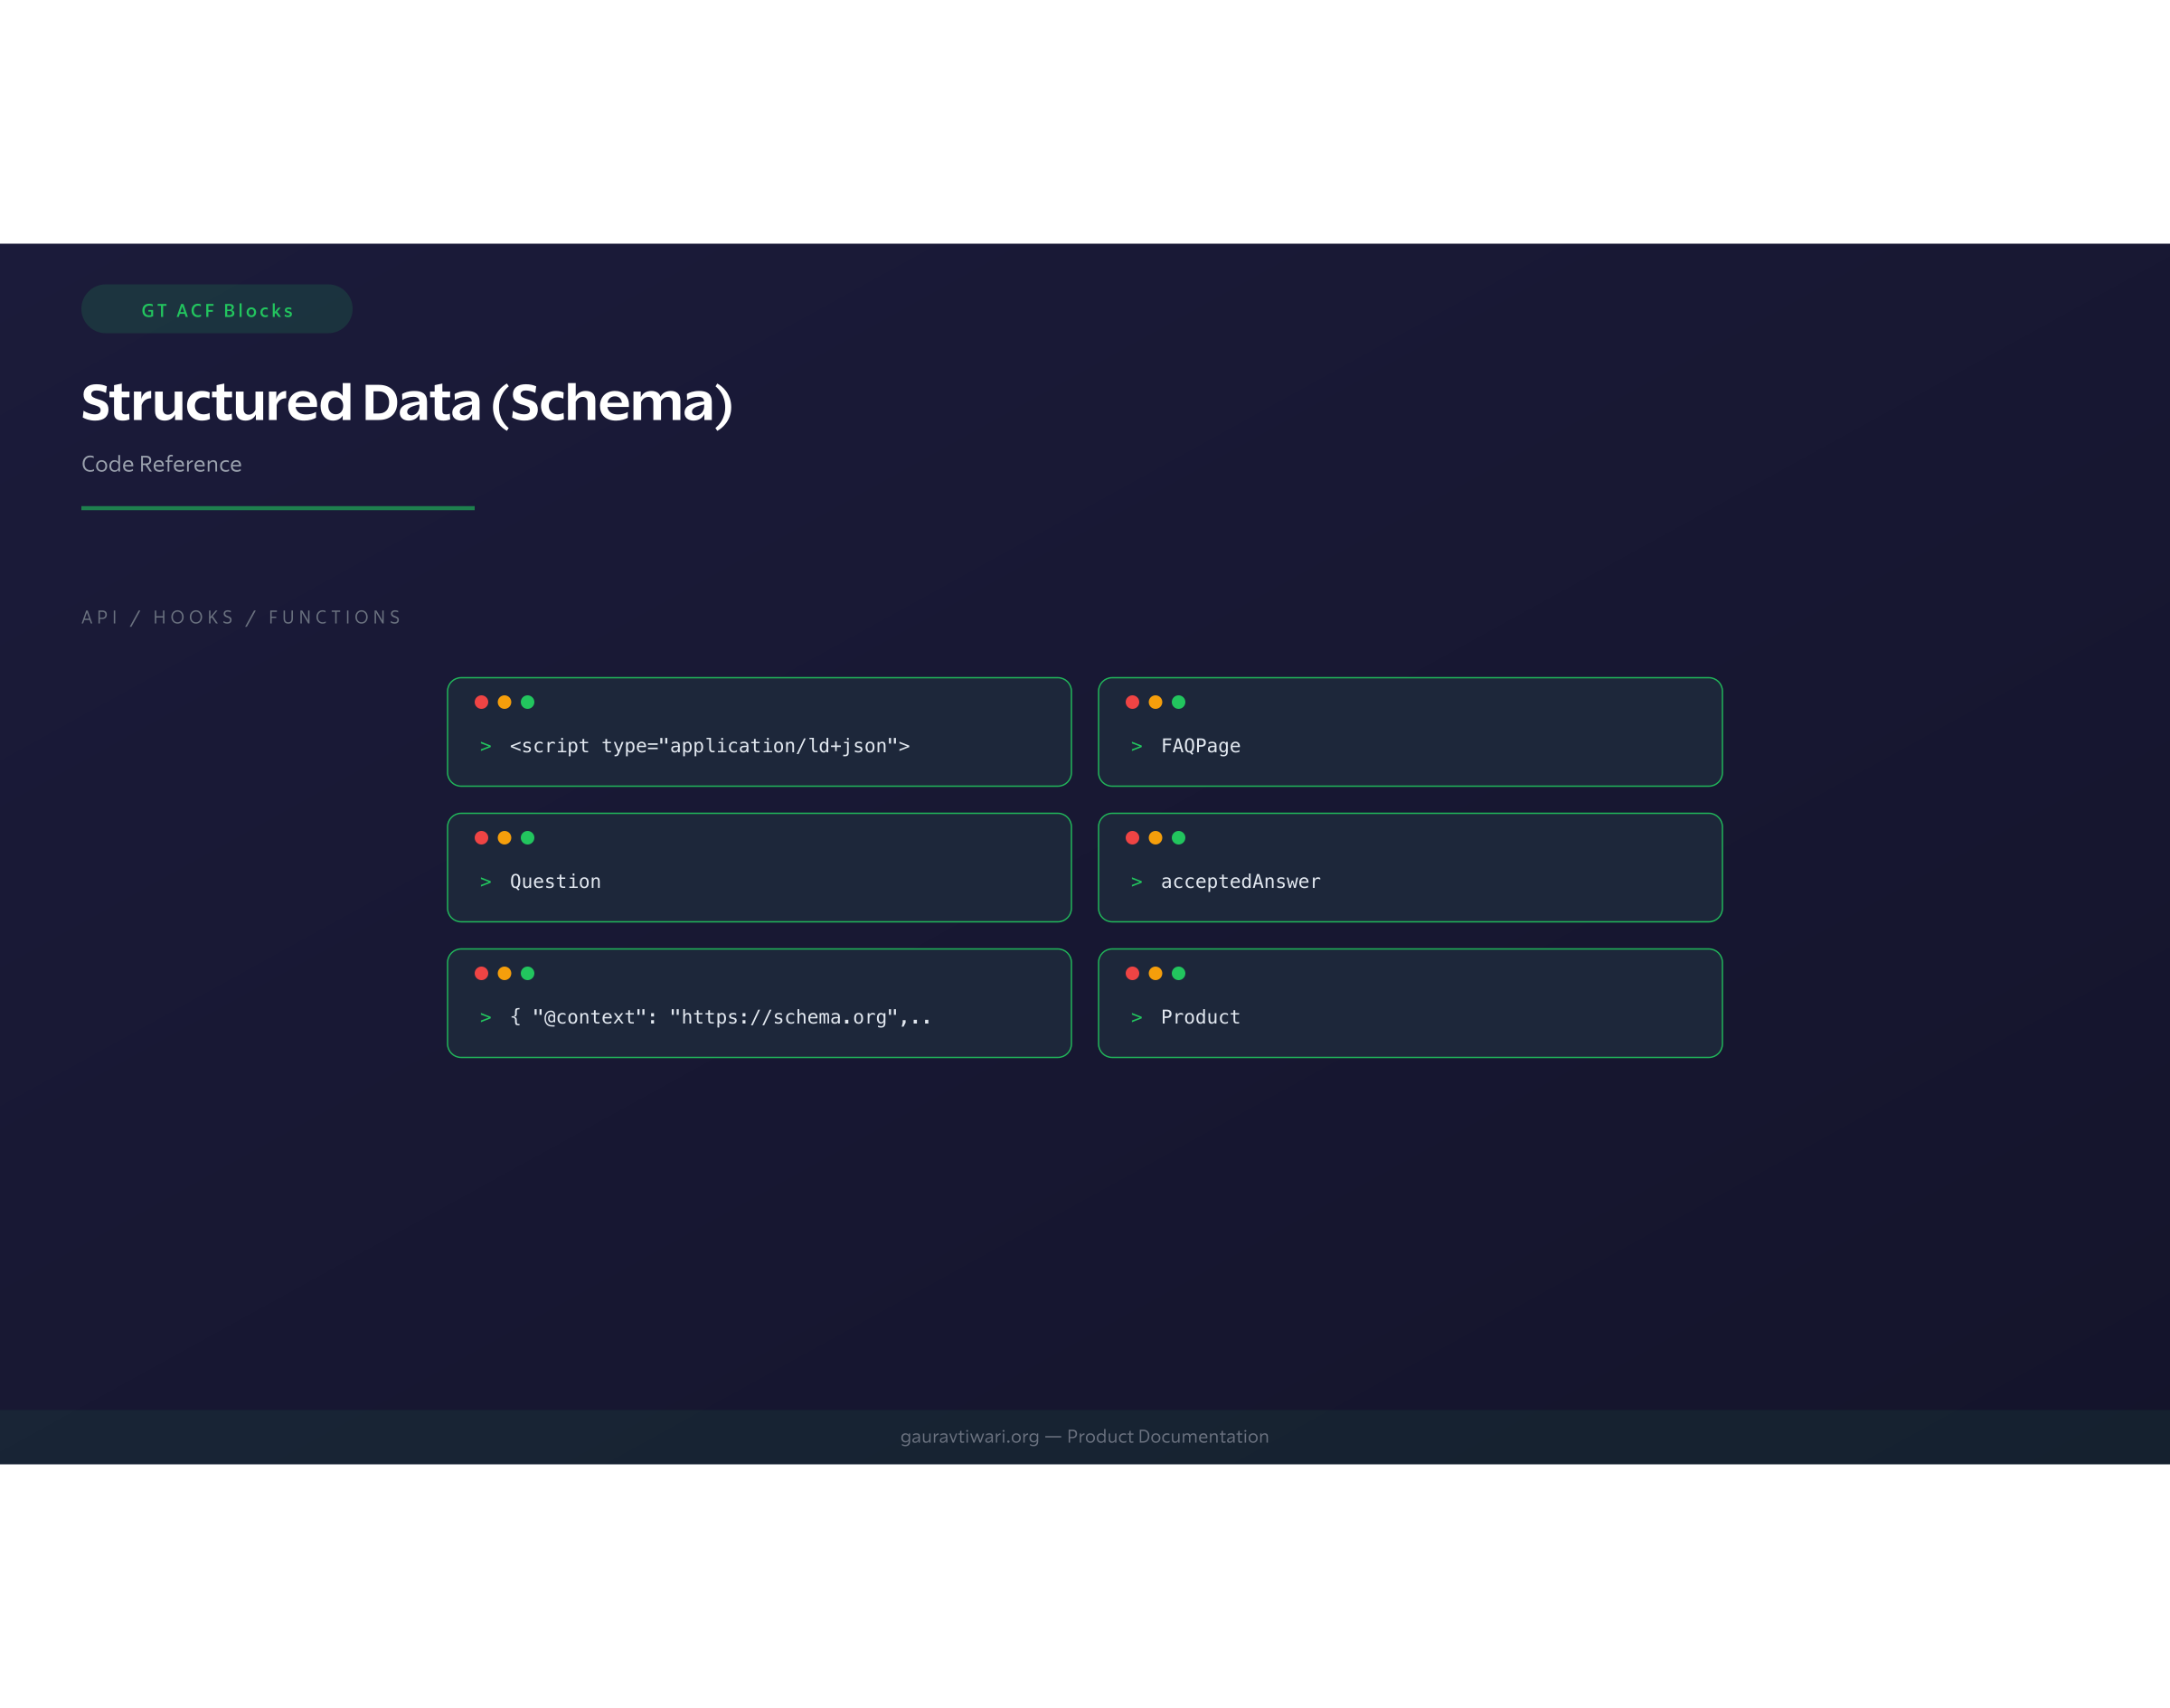Click the green dot on the Product card

[1179, 973]
